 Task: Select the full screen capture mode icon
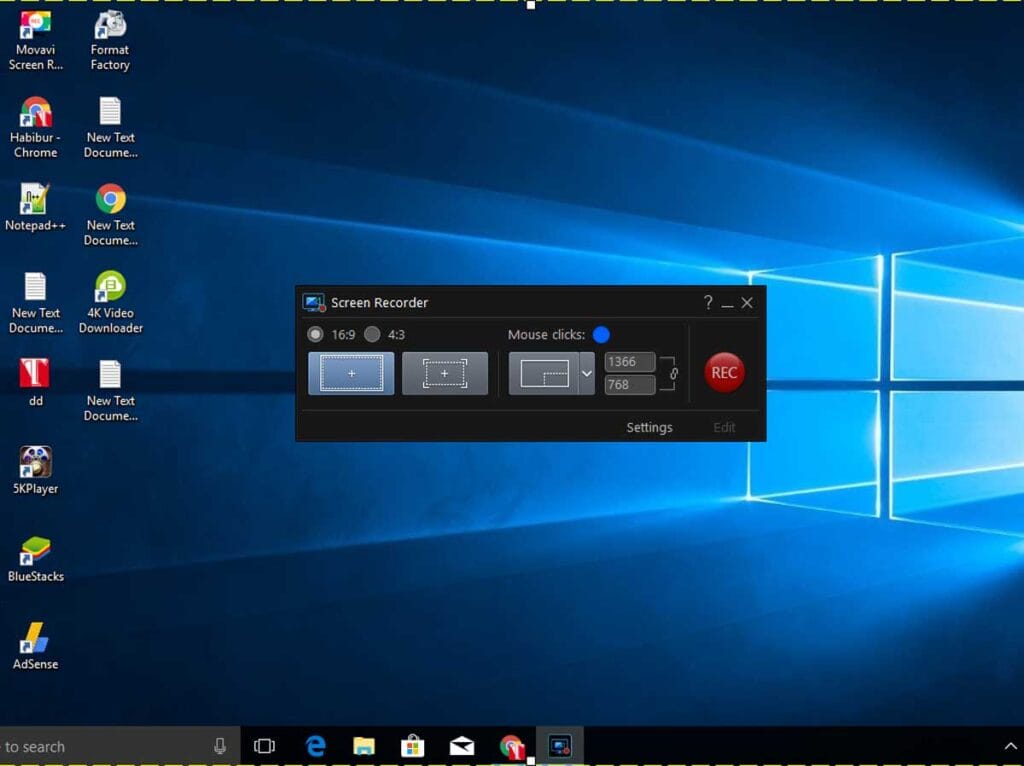click(350, 372)
